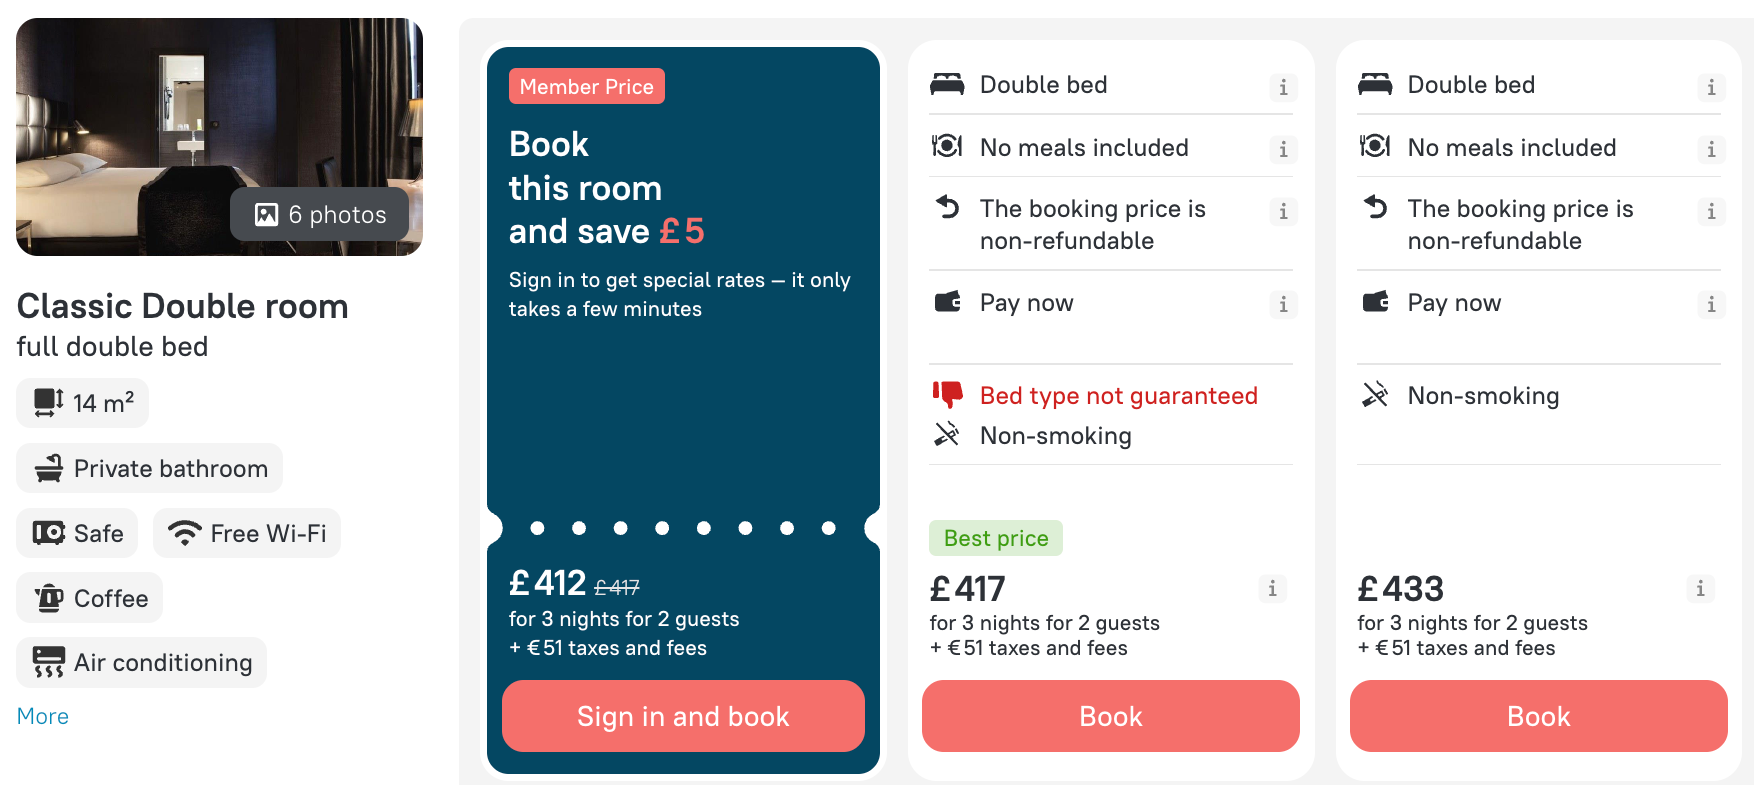1754x785 pixels.
Task: Click non-refundable info icon in £417 offer
Action: click(x=1283, y=211)
